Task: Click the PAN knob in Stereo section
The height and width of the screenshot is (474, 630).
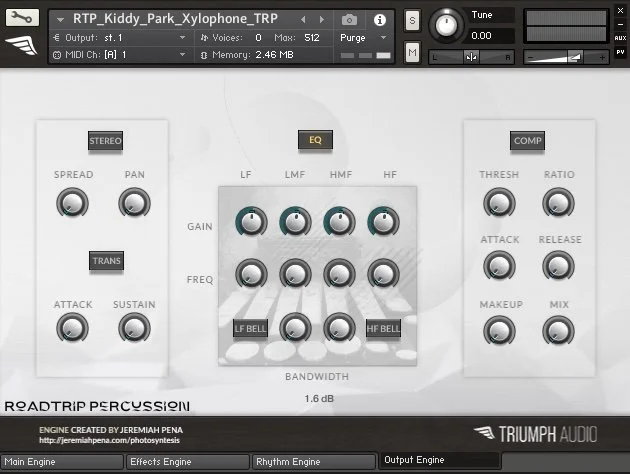Action: [135, 203]
